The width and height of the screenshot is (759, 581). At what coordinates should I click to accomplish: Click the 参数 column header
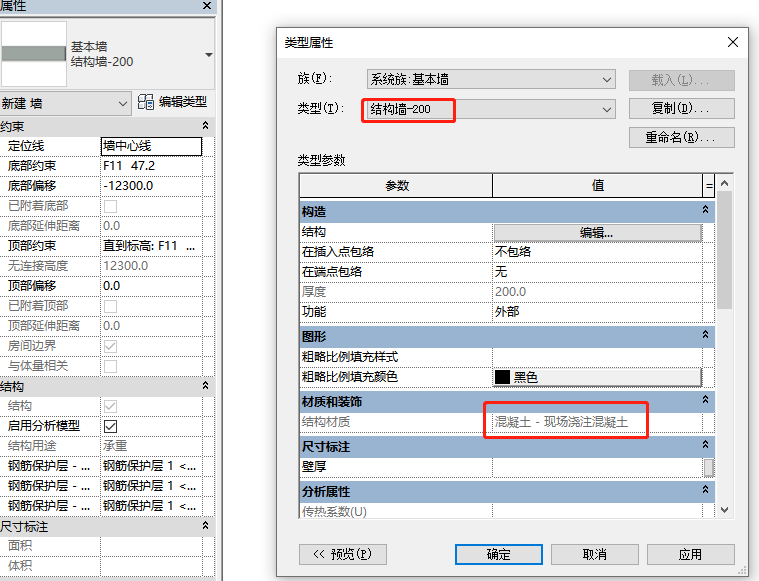pyautogui.click(x=396, y=185)
